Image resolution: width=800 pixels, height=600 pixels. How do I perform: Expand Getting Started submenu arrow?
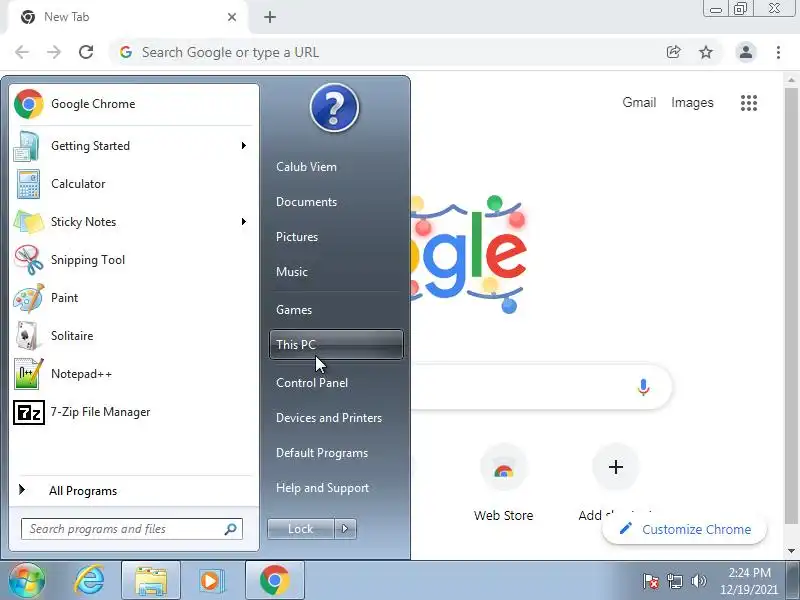243,146
